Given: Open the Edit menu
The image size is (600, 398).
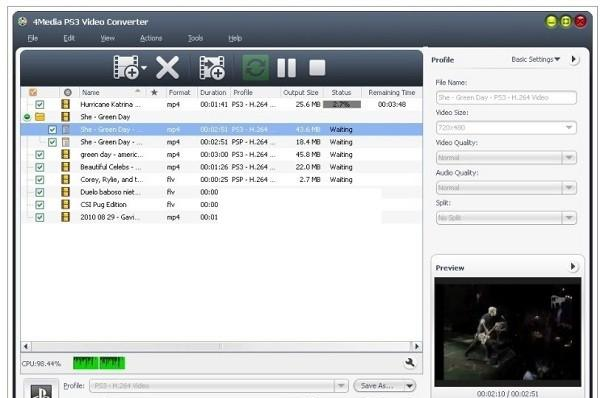Looking at the screenshot, I should pos(69,38).
